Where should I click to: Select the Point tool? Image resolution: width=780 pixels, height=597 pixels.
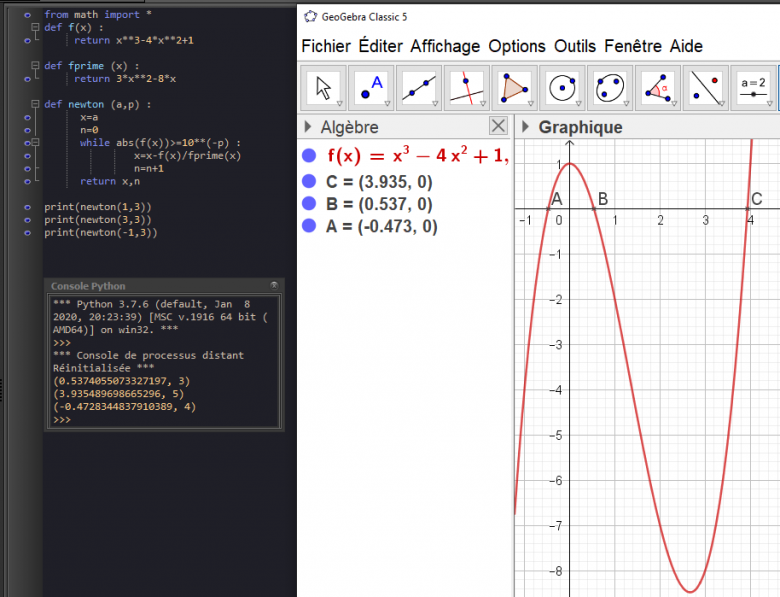pyautogui.click(x=372, y=88)
